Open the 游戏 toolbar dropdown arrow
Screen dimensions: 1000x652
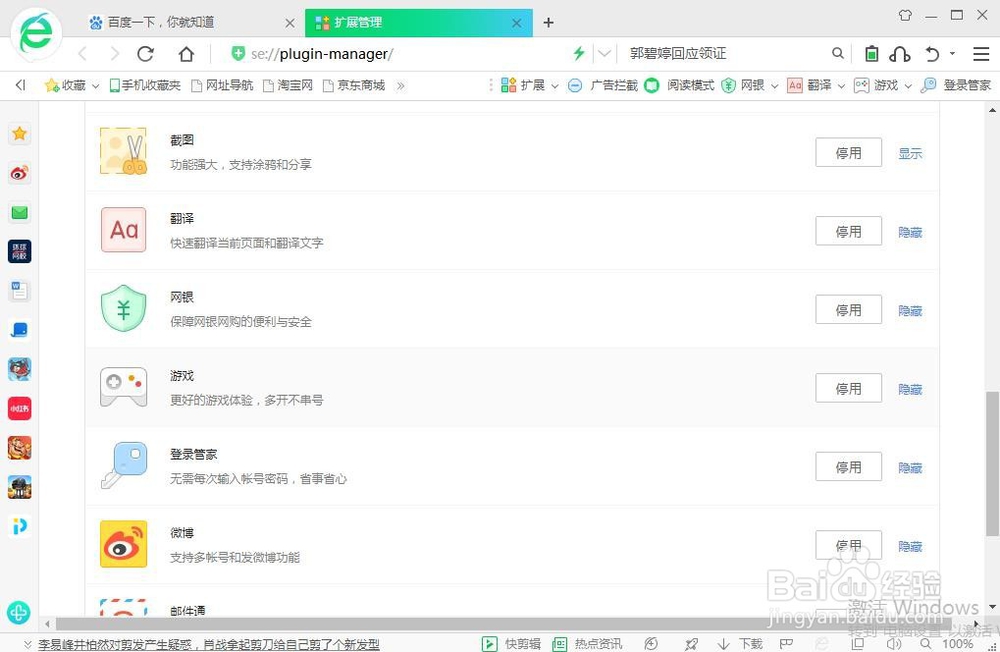click(908, 86)
